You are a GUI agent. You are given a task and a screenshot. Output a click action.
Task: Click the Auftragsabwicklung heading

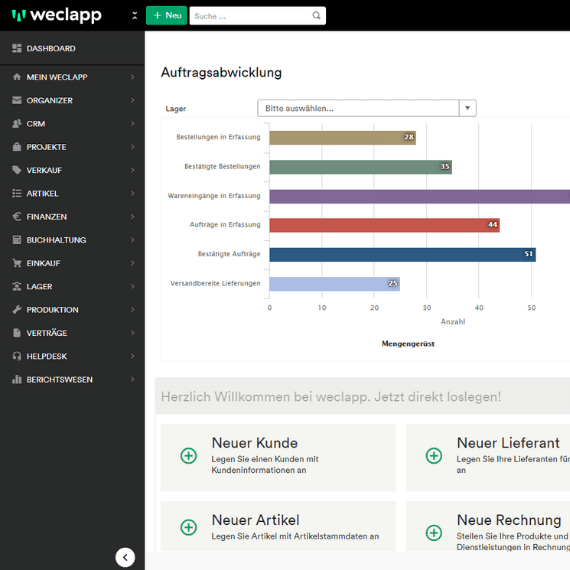pos(221,72)
